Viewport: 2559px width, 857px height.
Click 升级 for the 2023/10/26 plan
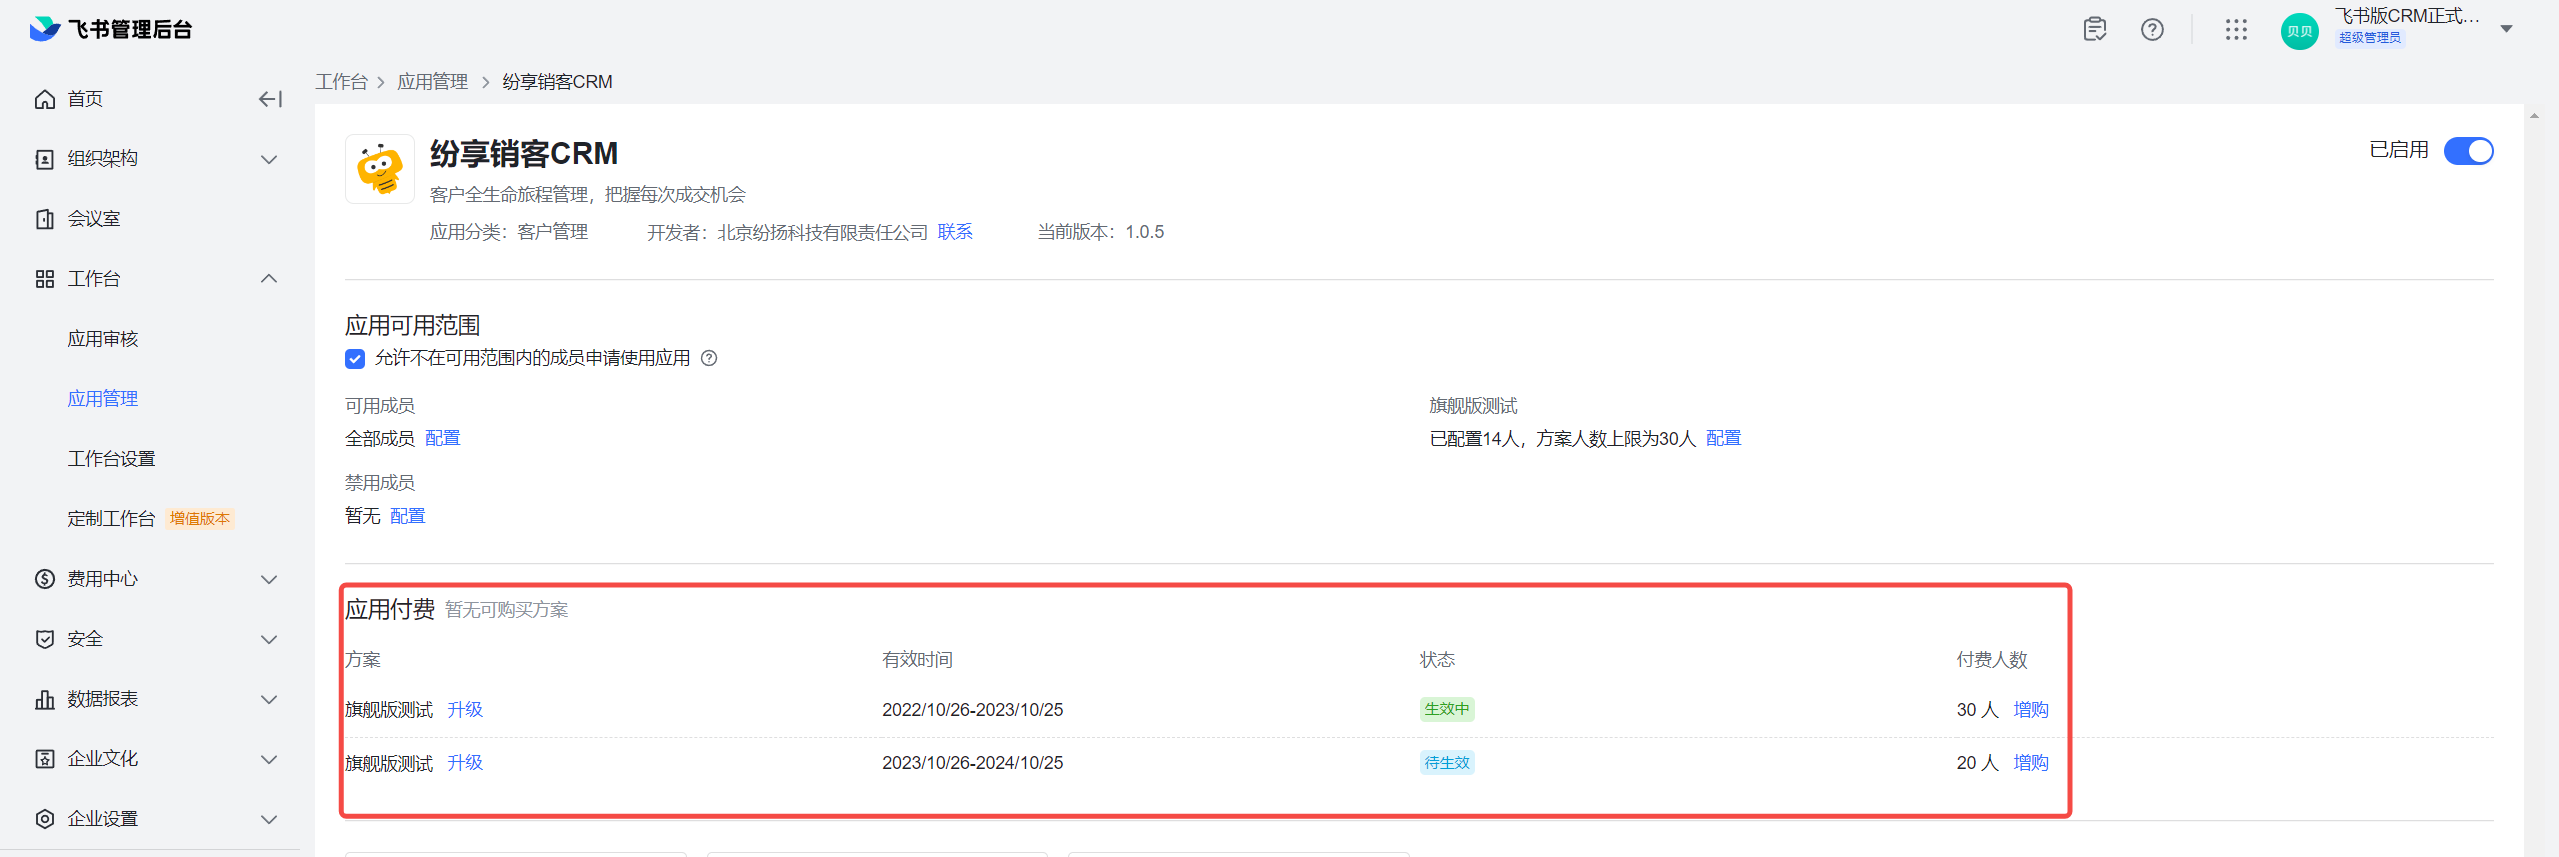click(465, 763)
